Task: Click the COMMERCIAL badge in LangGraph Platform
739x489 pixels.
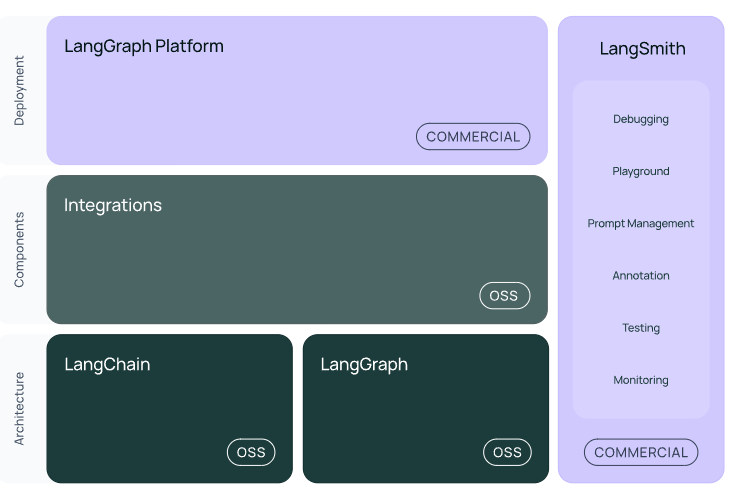Action: click(473, 137)
